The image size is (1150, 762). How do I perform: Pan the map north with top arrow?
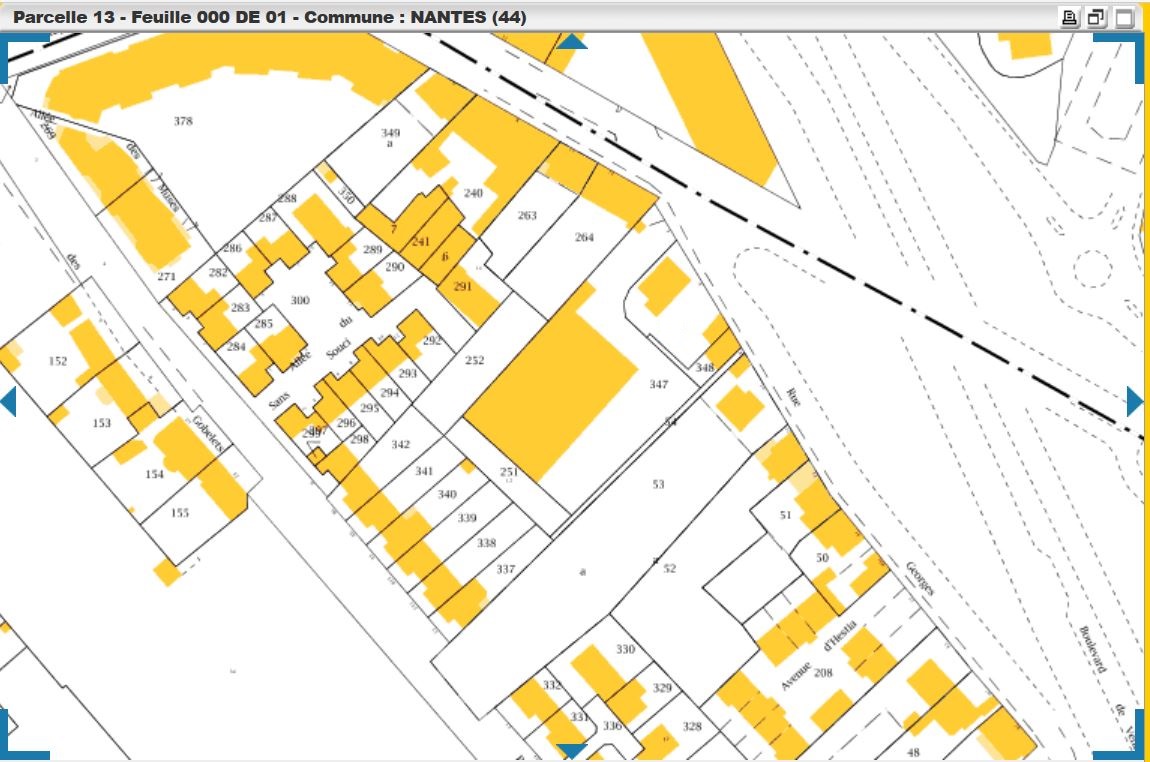coord(572,41)
